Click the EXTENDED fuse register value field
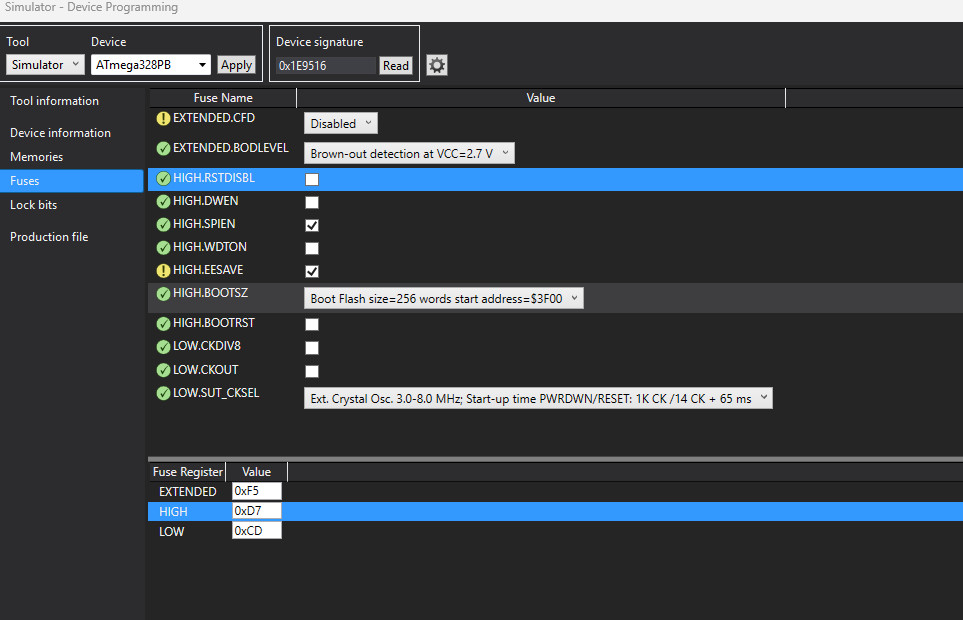 coord(256,492)
